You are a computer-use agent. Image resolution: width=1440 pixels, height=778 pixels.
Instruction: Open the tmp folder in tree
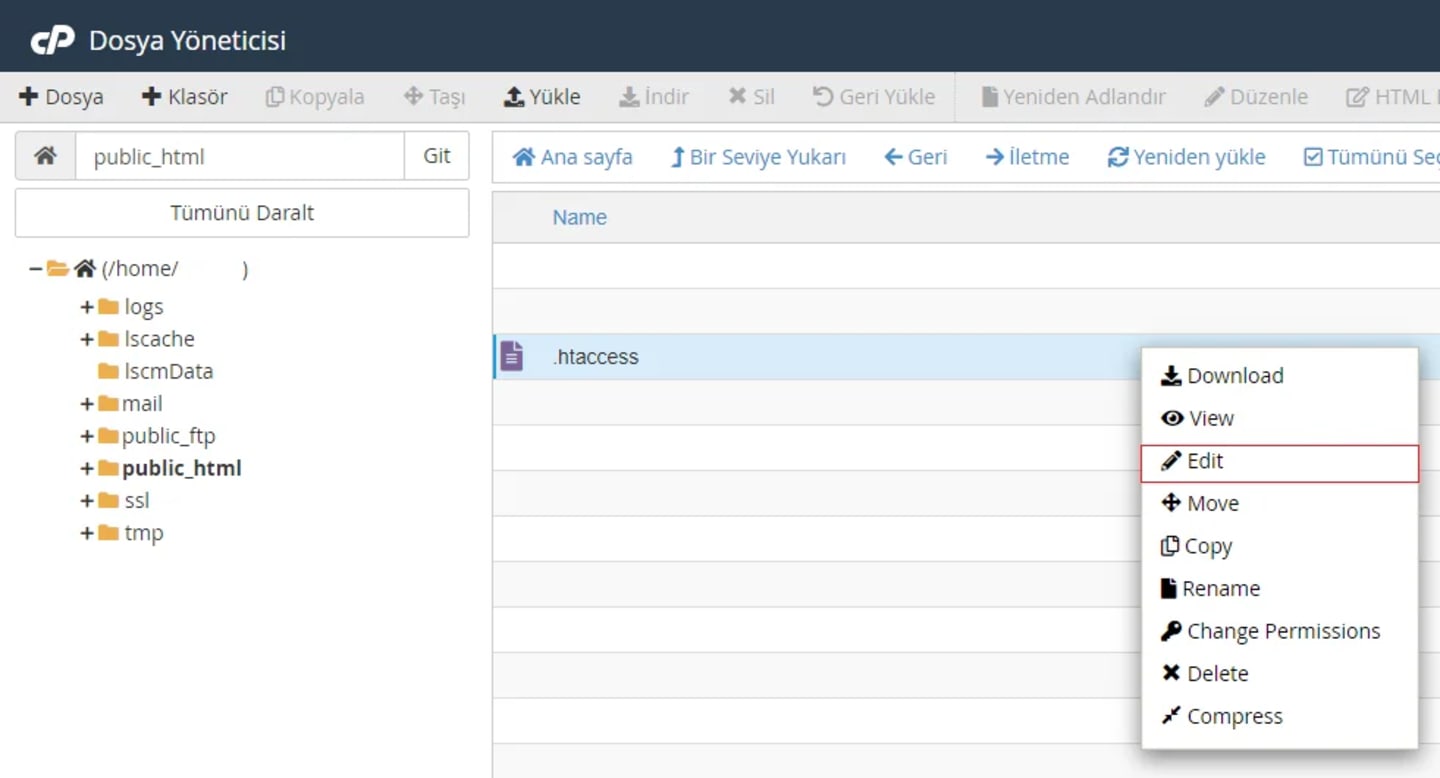point(143,533)
